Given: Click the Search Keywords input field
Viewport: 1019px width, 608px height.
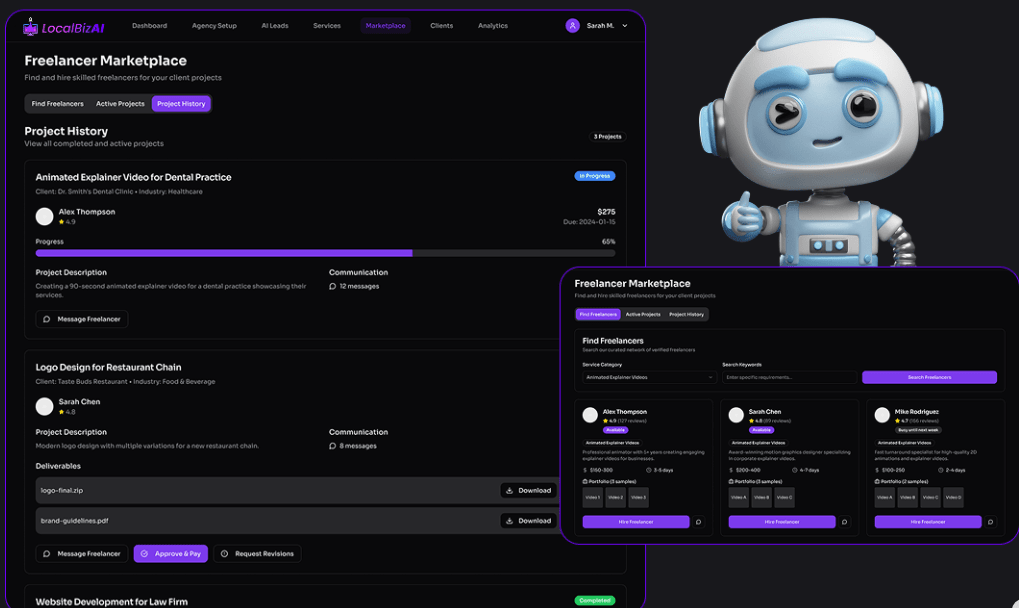Looking at the screenshot, I should [789, 377].
